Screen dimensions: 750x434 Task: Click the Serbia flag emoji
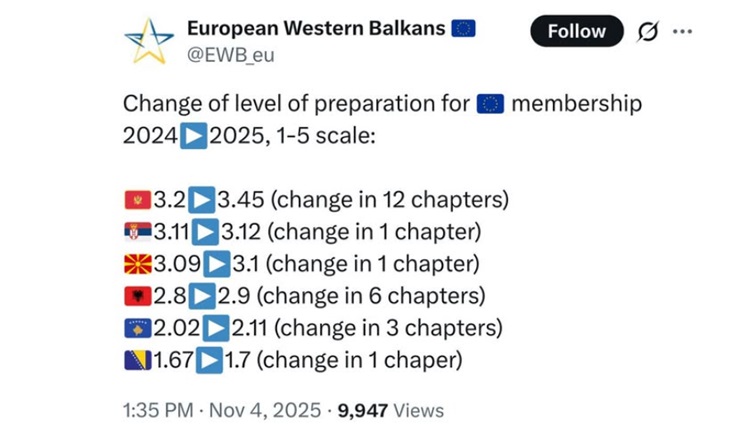[137, 232]
